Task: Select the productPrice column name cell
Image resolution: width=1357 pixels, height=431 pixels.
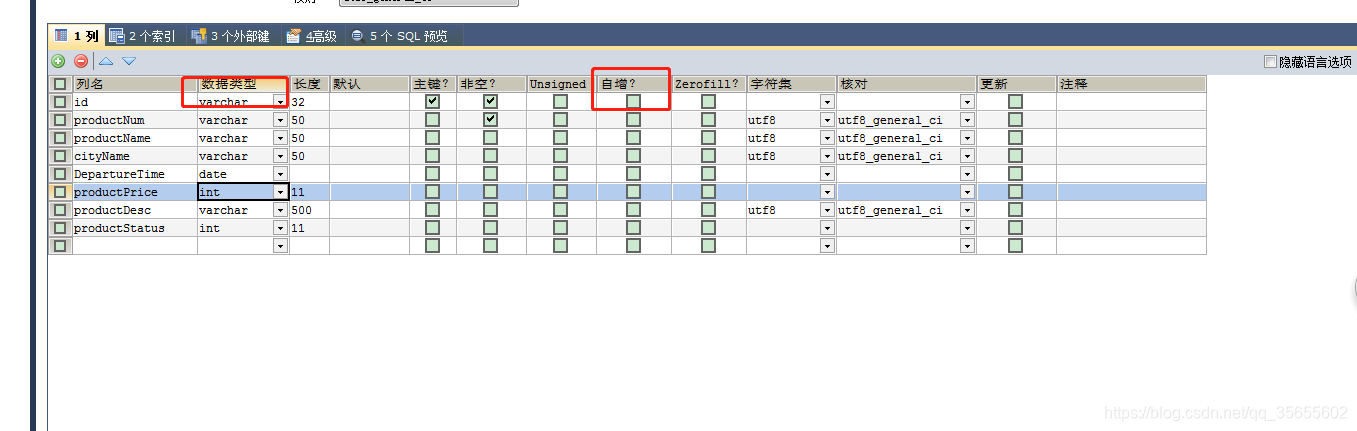Action: pos(134,192)
